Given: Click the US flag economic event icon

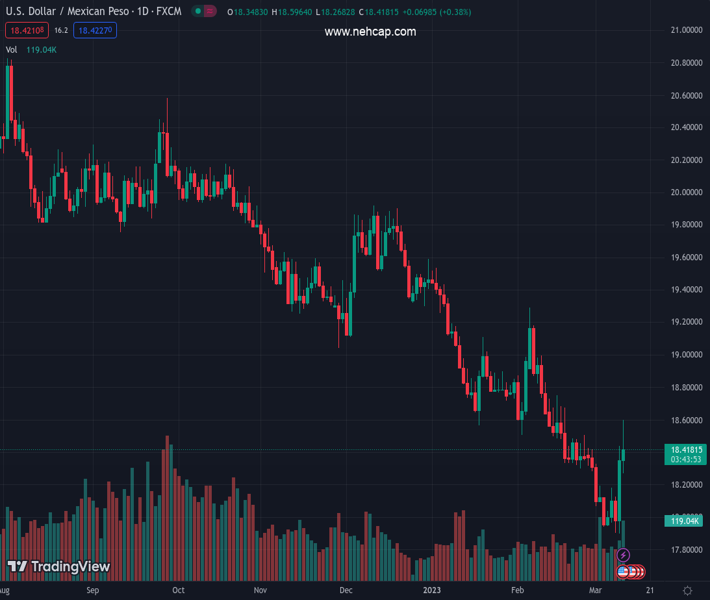Looking at the screenshot, I should 624,572.
